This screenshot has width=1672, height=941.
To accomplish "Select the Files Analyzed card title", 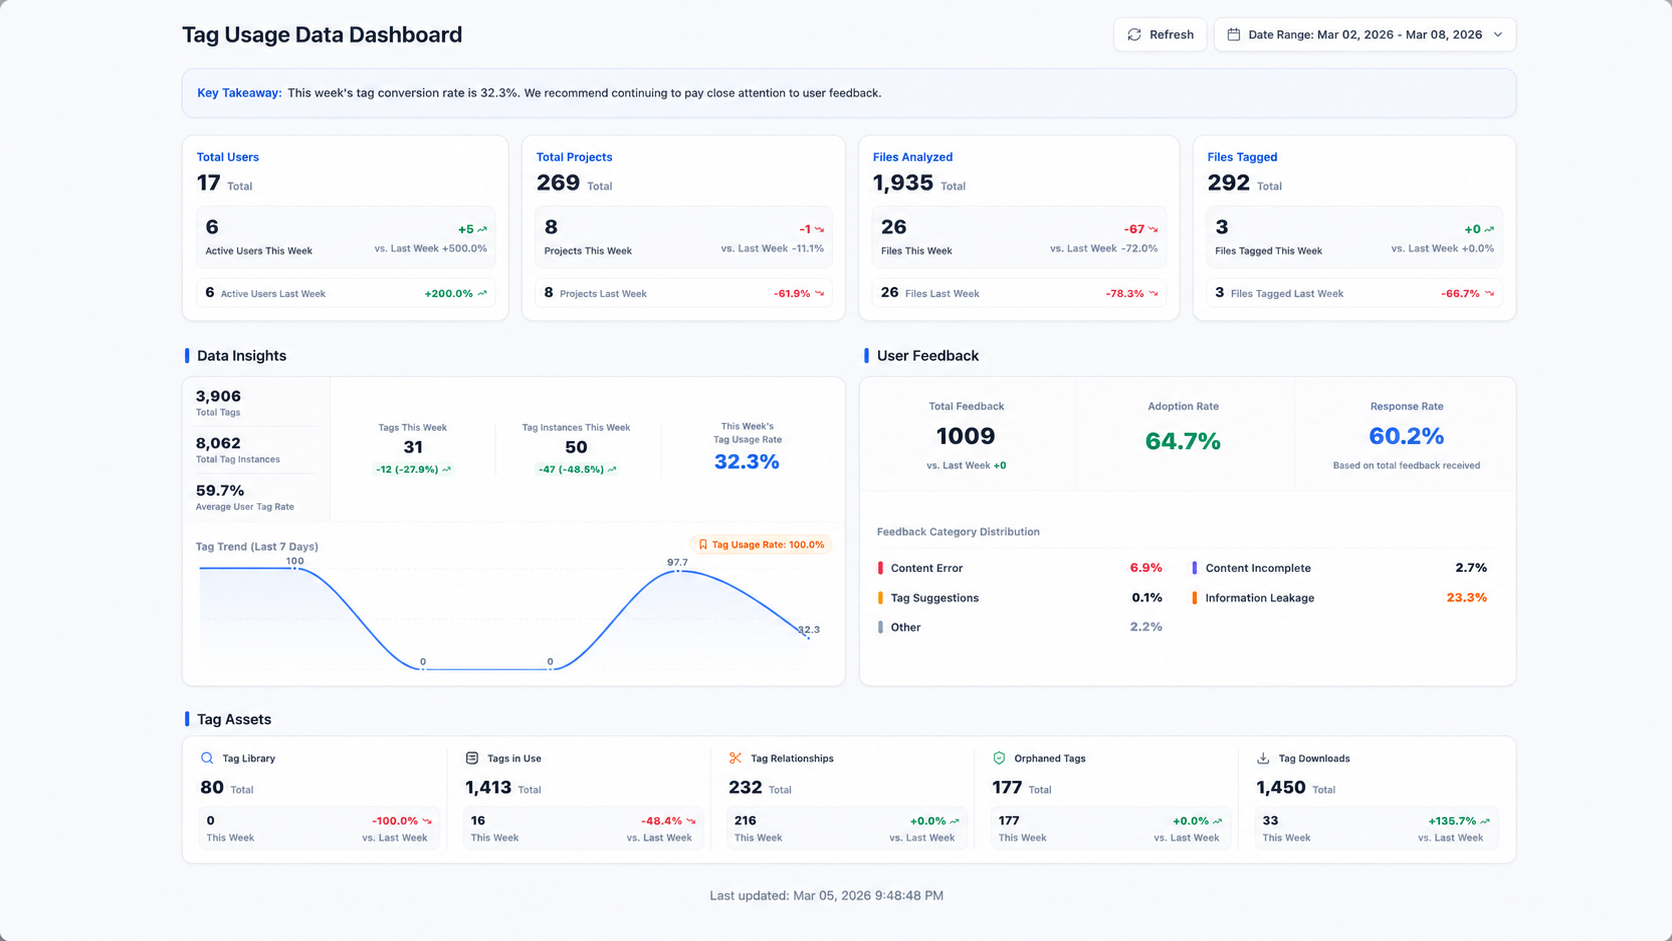I will click(913, 157).
